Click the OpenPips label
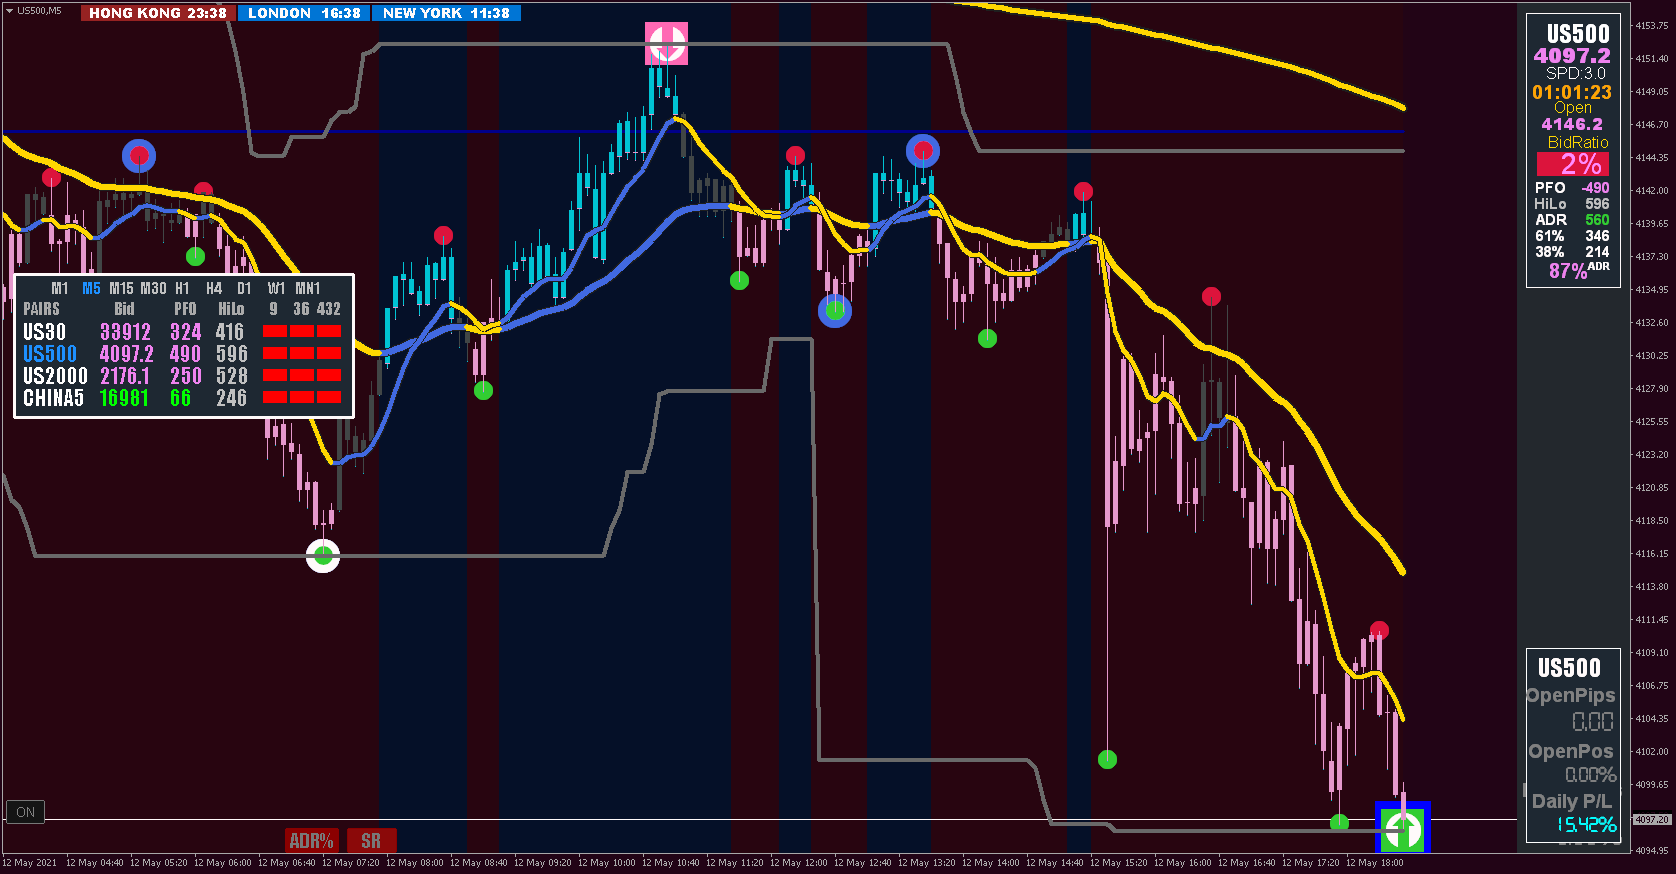The image size is (1676, 874). pos(1571,695)
